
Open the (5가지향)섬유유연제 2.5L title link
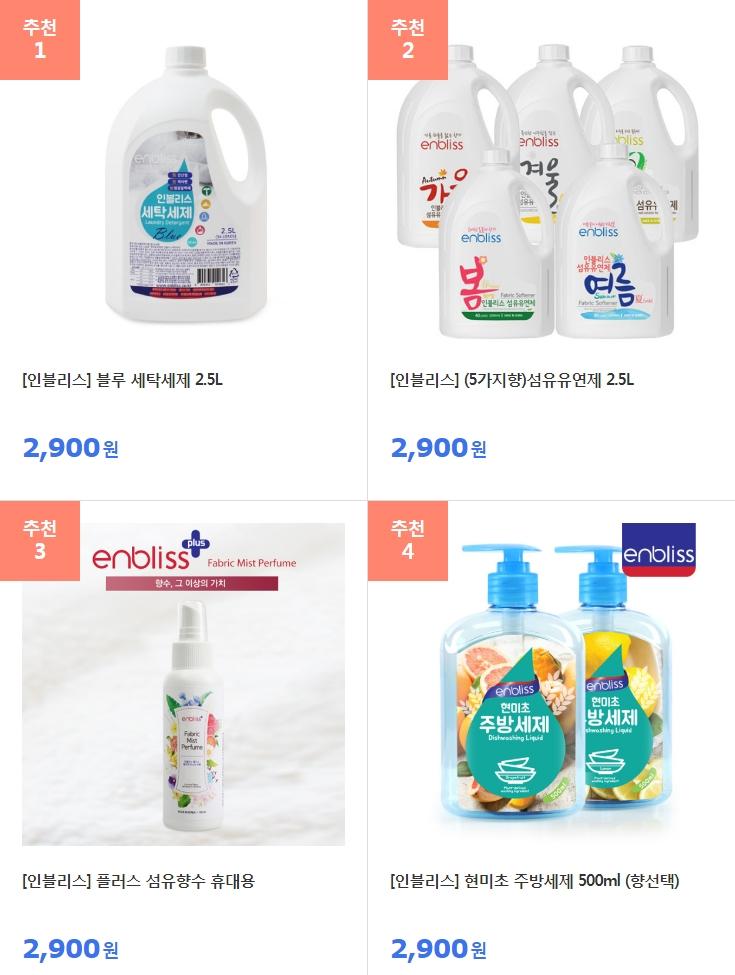coord(512,379)
